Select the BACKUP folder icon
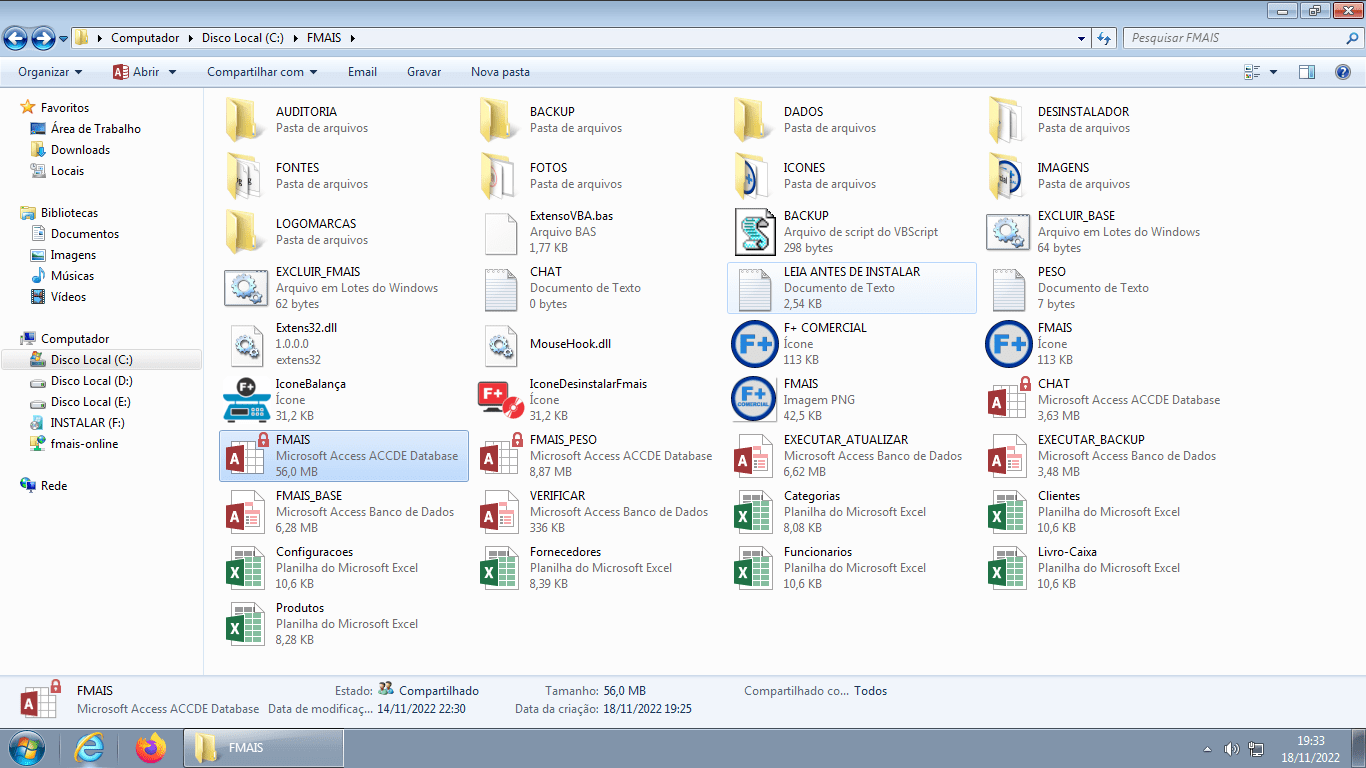The height and width of the screenshot is (768, 1366). point(498,120)
